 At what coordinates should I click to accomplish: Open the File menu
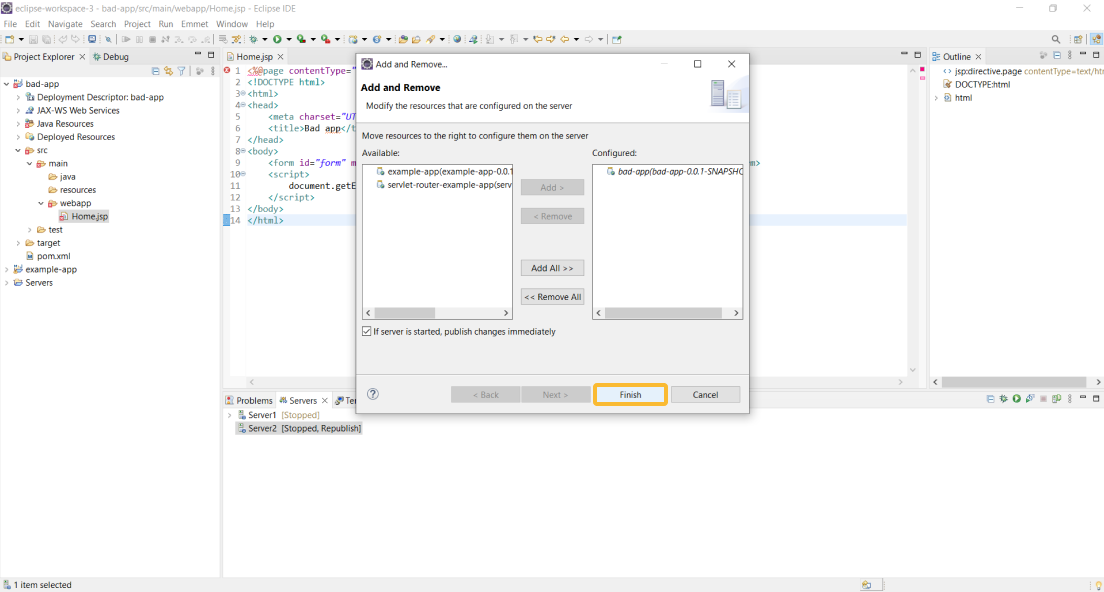[x=11, y=24]
